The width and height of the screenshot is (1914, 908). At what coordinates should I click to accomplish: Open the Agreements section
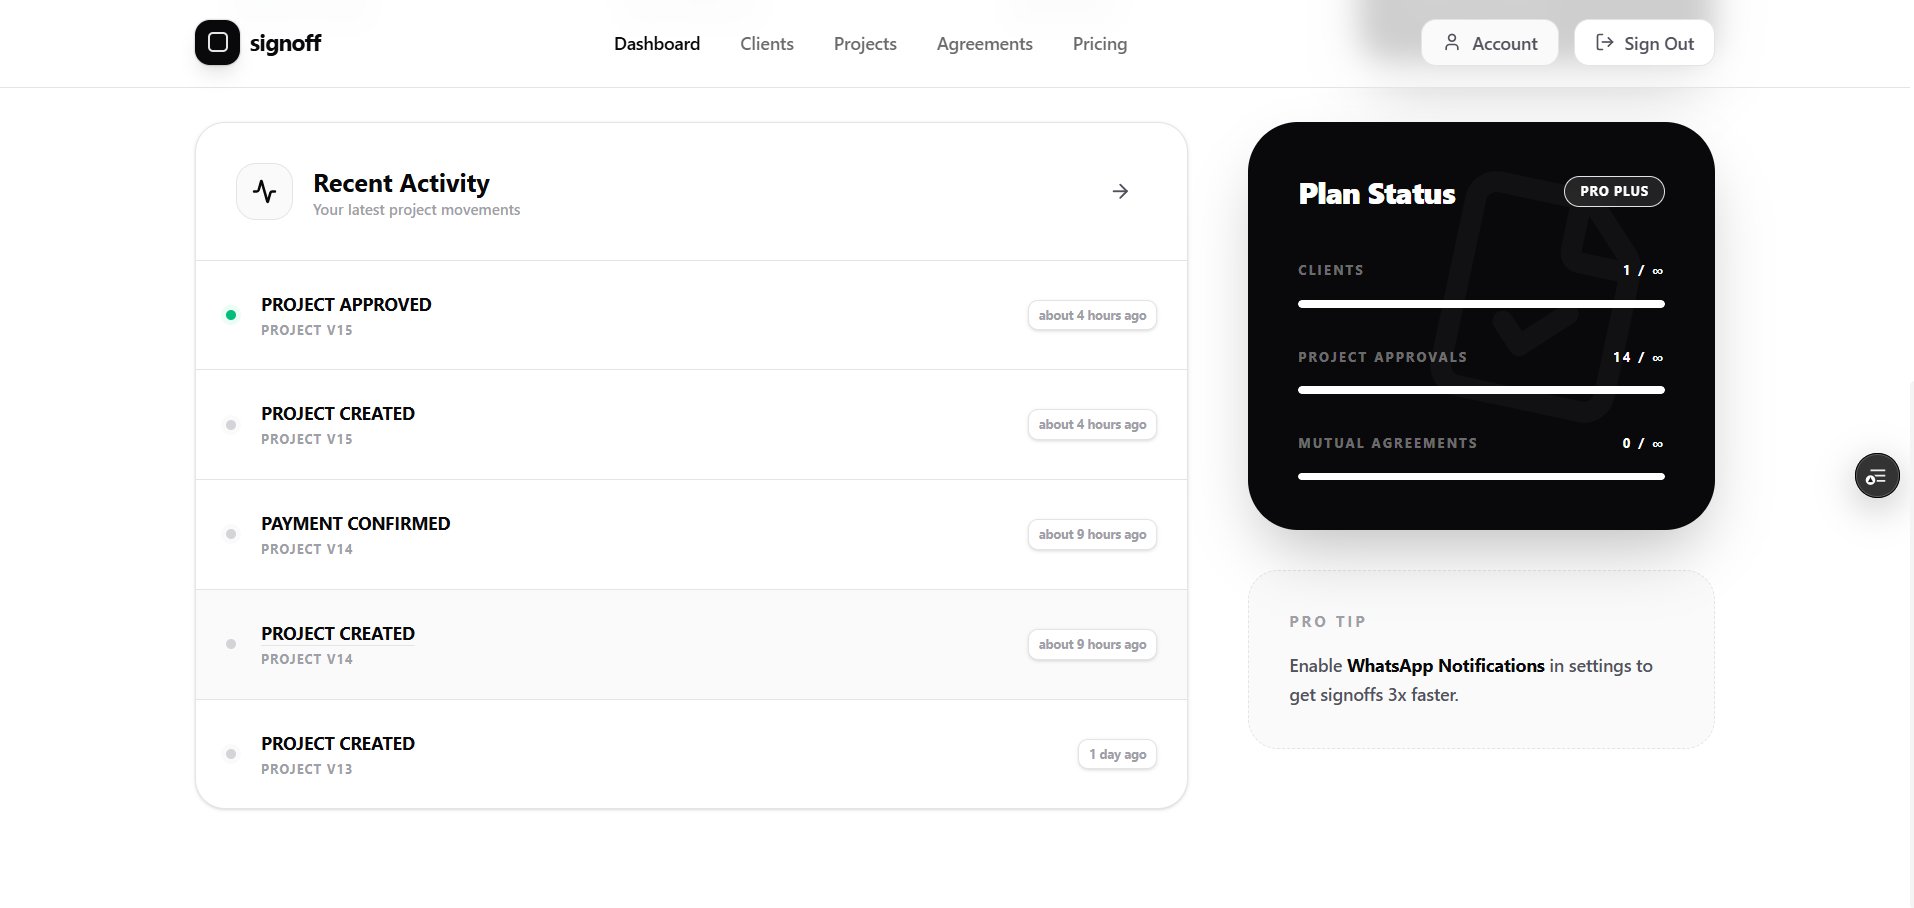[x=984, y=44]
